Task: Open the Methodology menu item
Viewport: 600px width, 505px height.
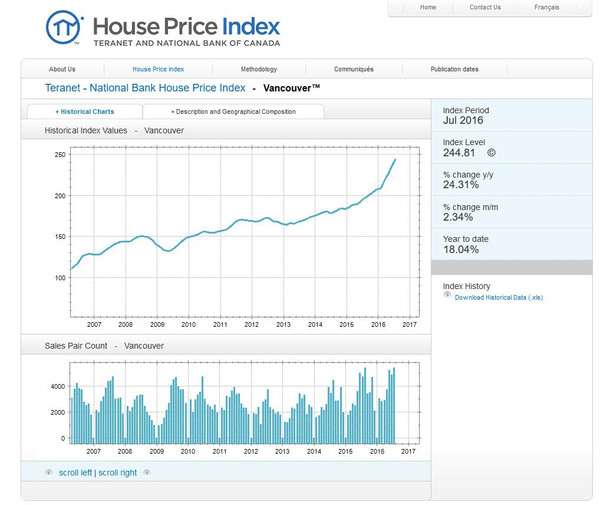Action: [x=259, y=69]
